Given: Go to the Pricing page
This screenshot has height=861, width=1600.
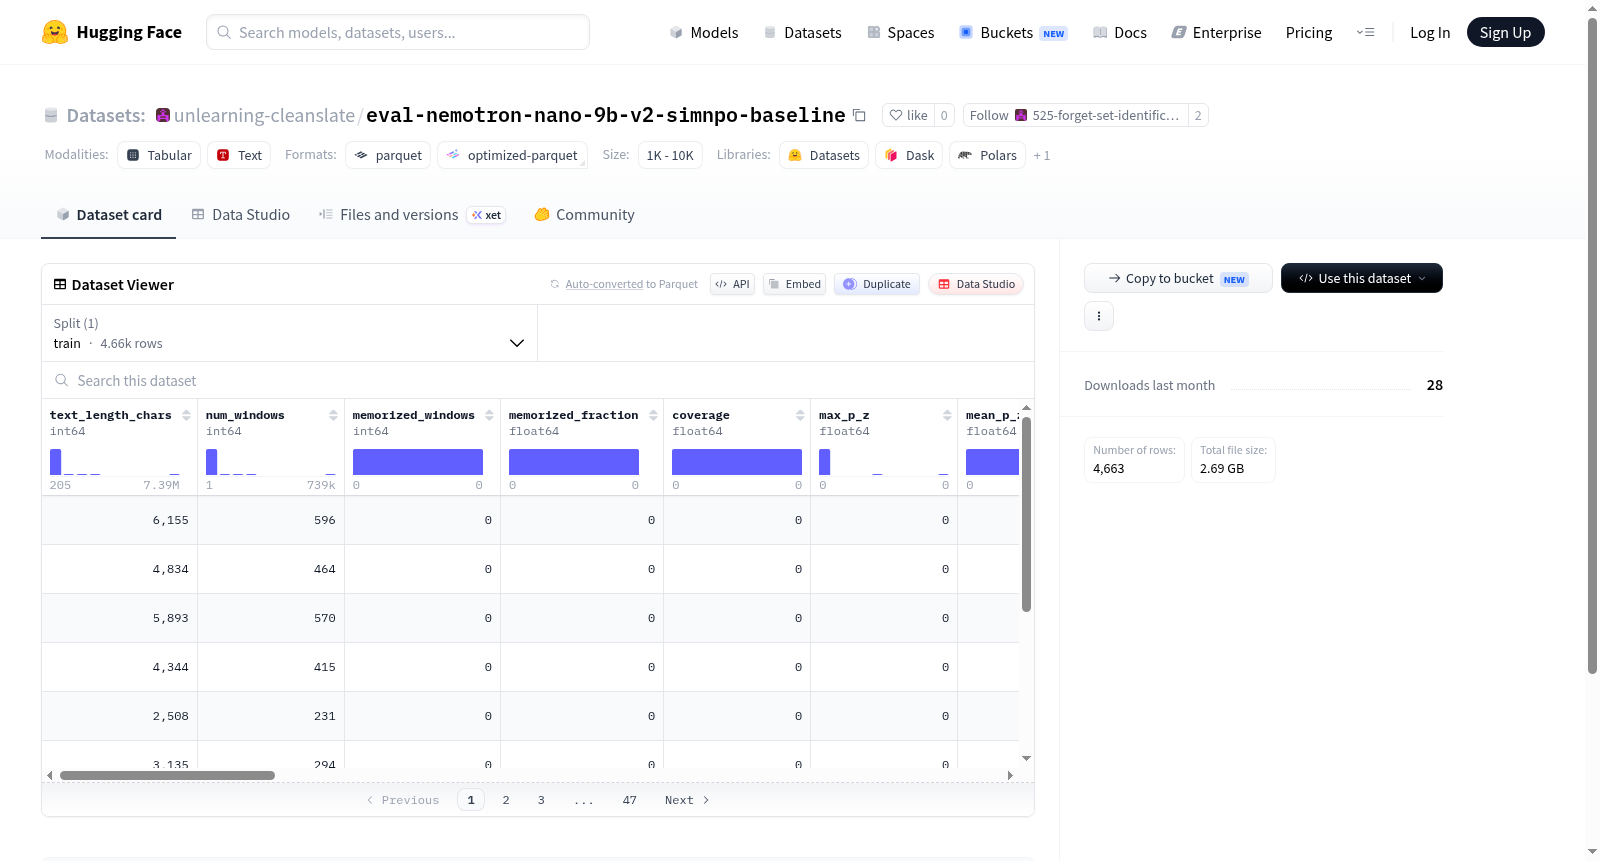Looking at the screenshot, I should 1309,32.
